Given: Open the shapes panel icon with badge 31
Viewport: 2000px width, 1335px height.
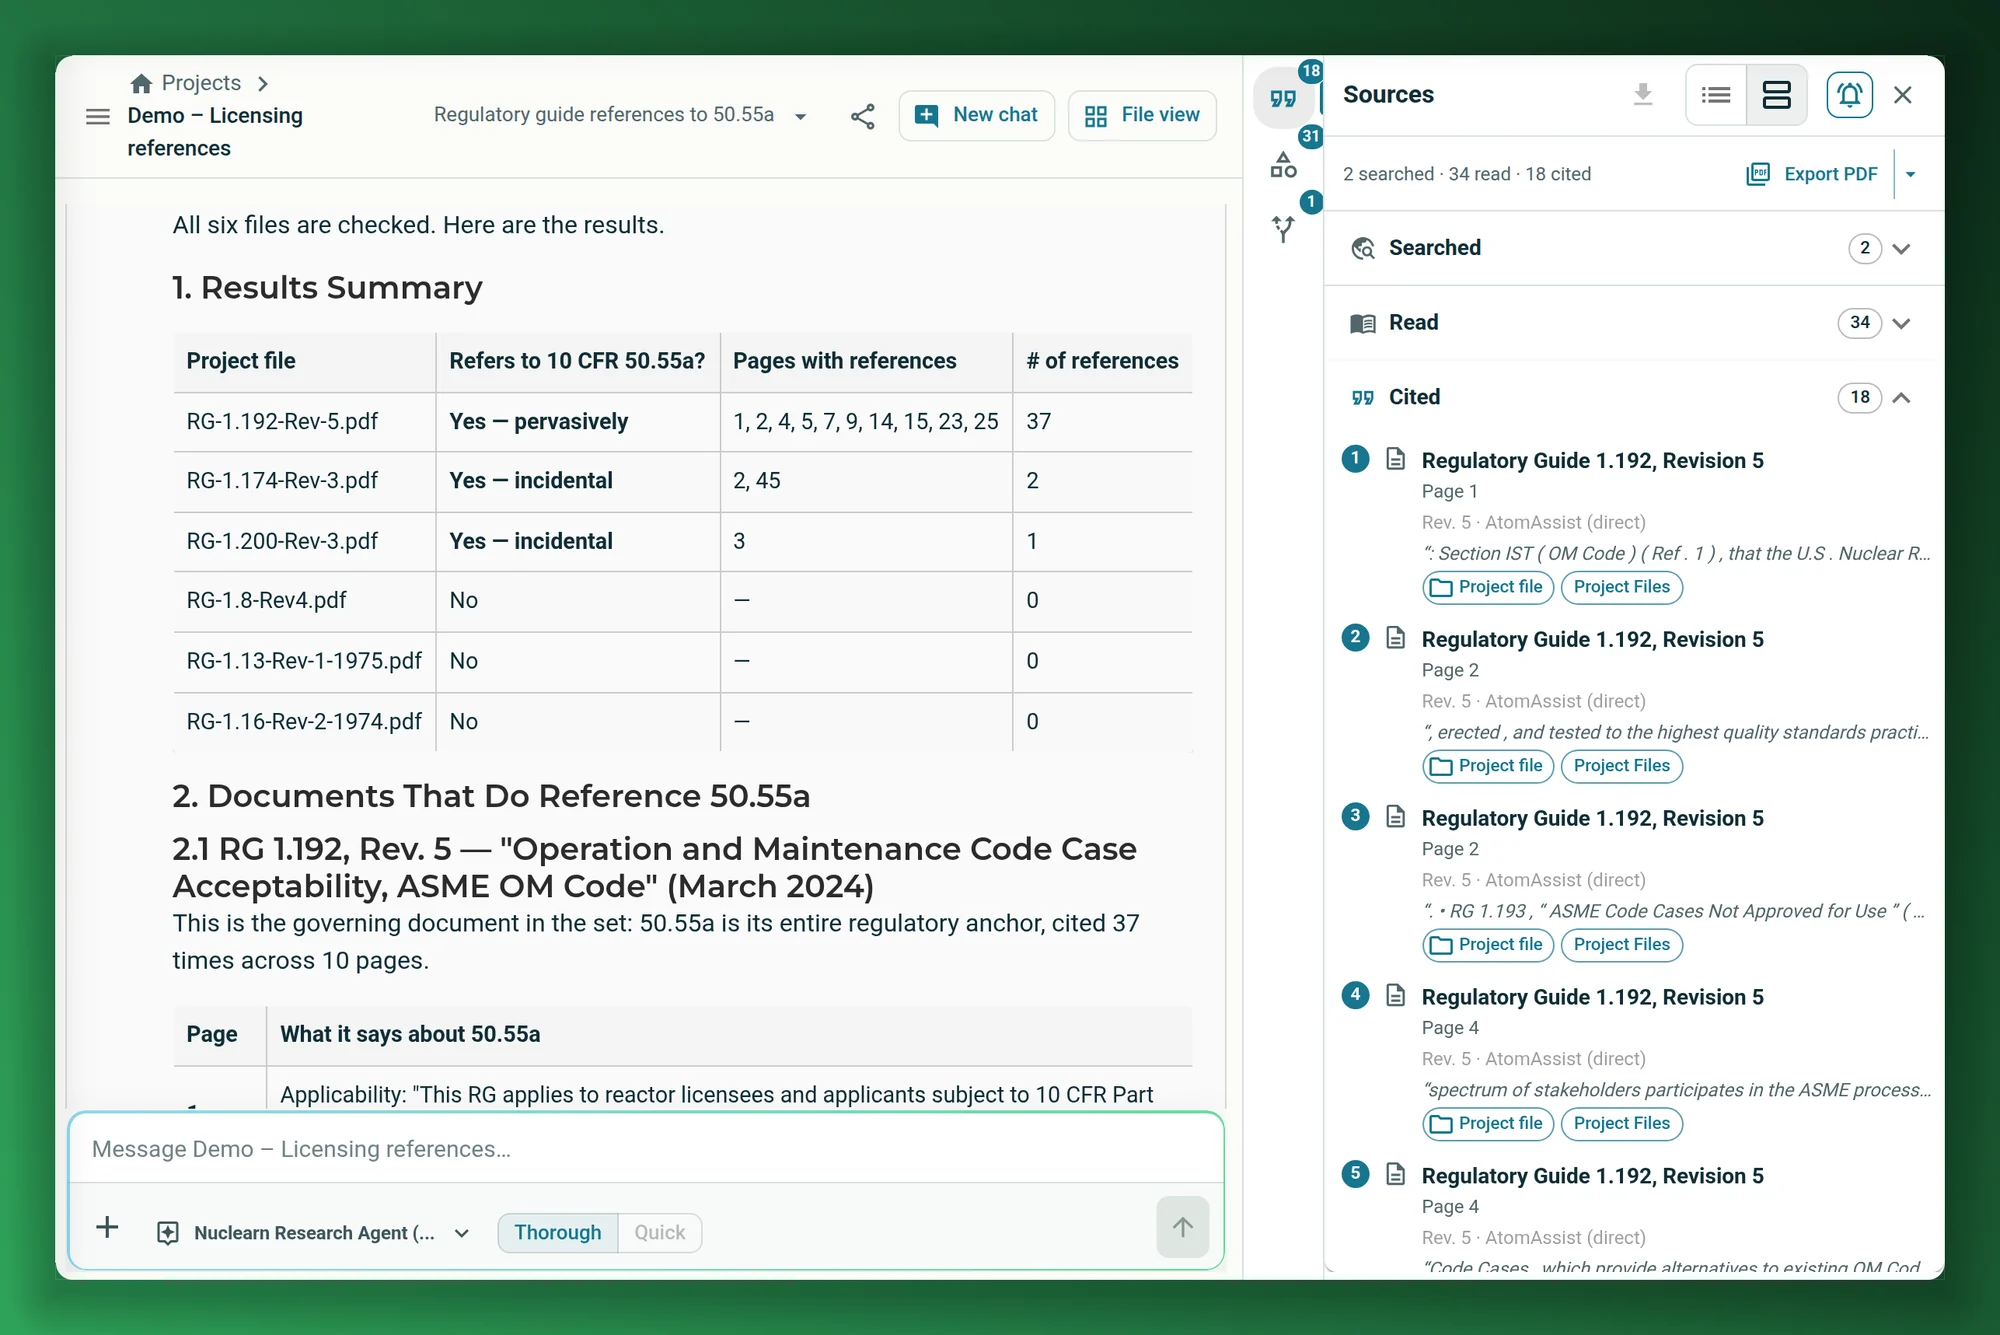Looking at the screenshot, I should tap(1283, 165).
